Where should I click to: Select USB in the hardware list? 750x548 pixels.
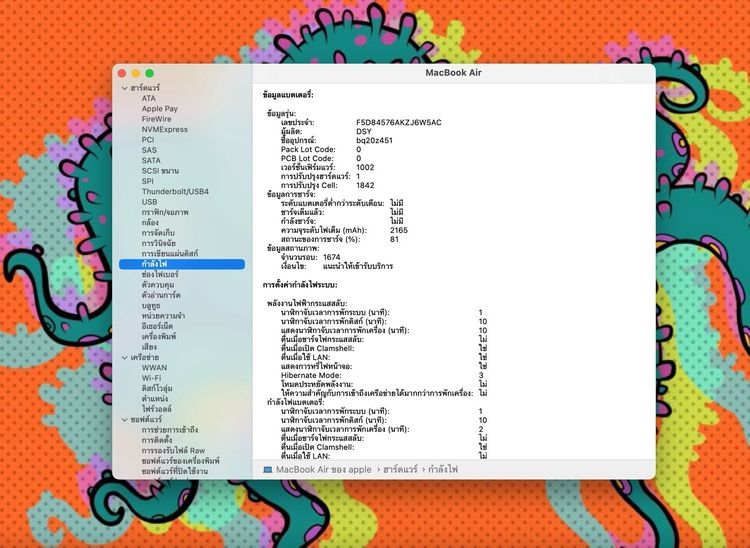pos(149,202)
